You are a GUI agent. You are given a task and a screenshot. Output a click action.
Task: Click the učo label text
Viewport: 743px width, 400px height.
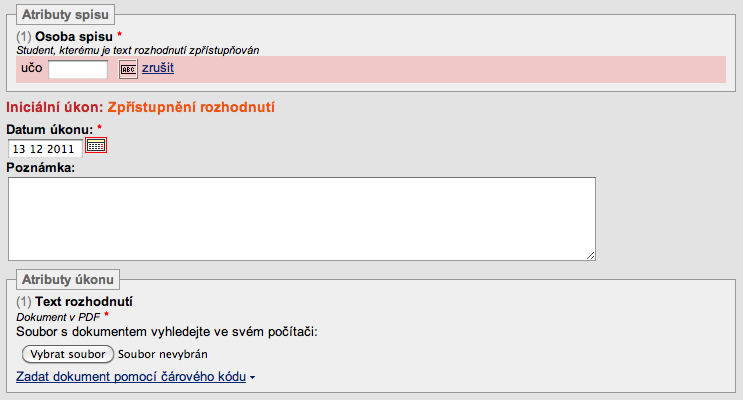point(32,68)
